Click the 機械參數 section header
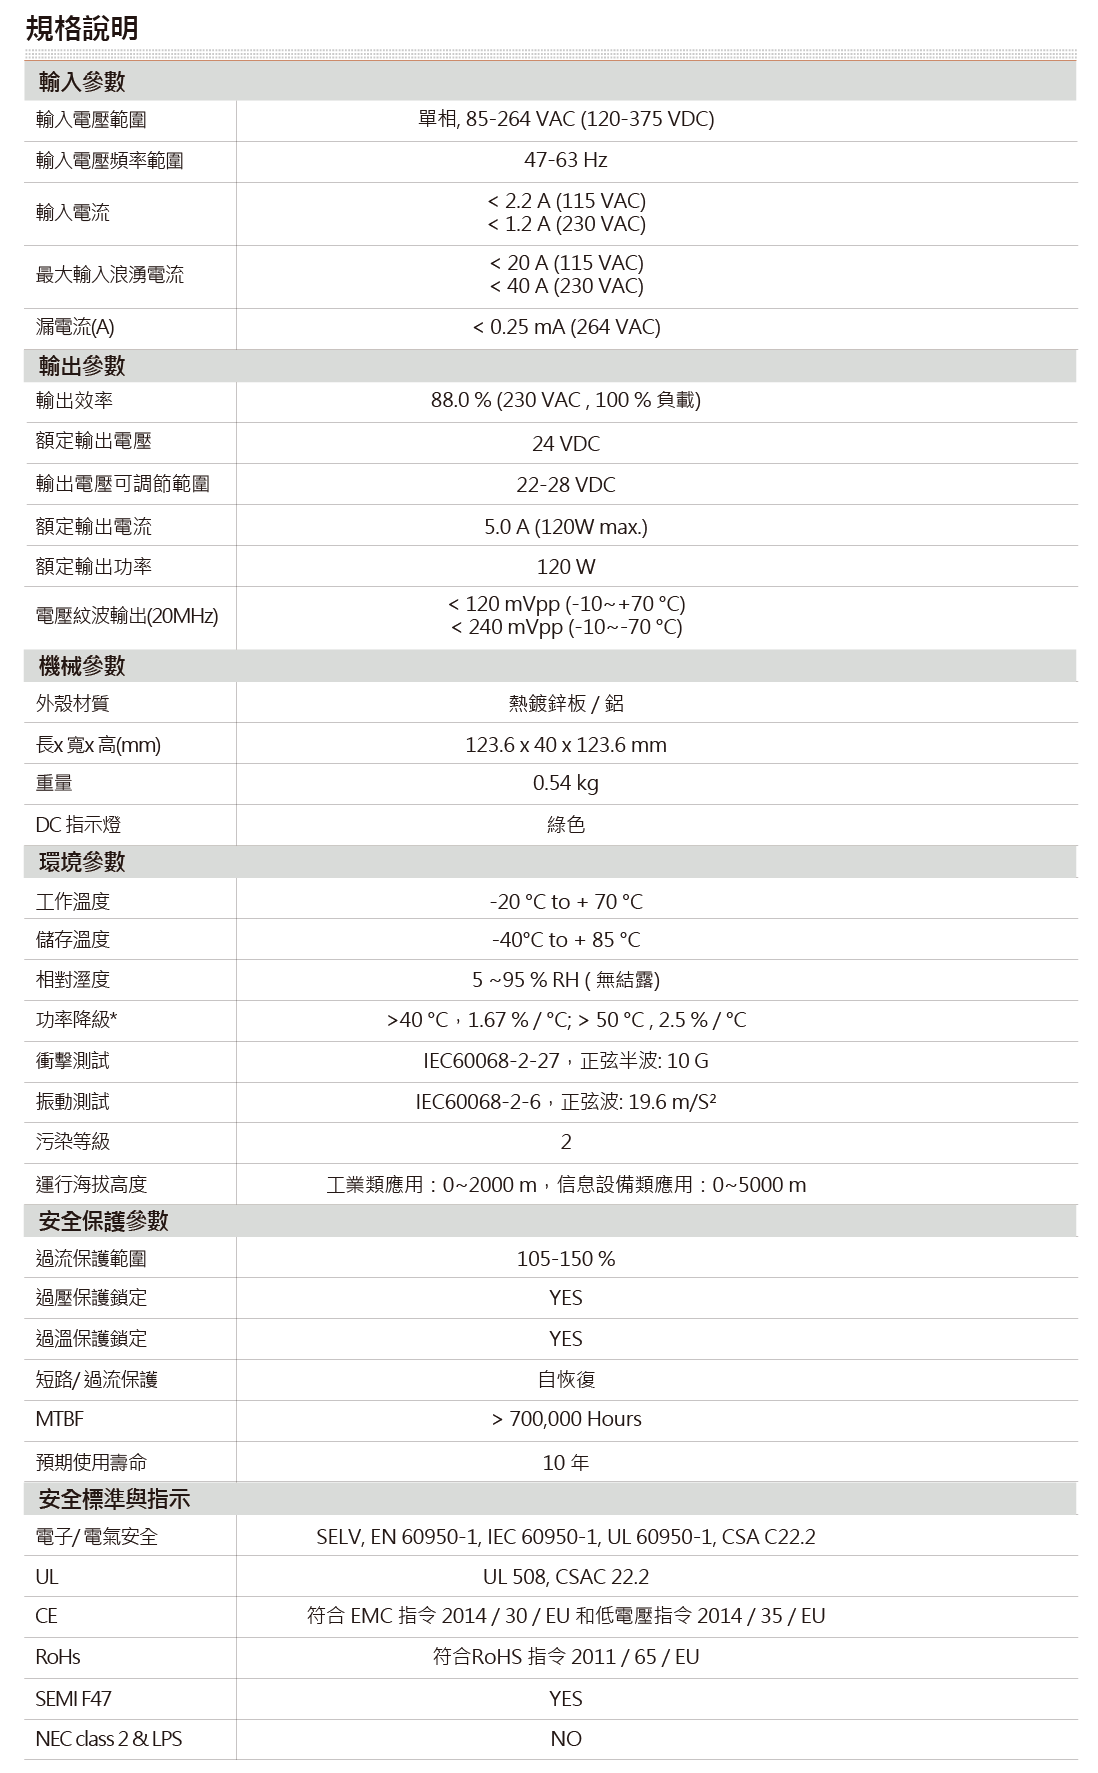 pos(82,666)
